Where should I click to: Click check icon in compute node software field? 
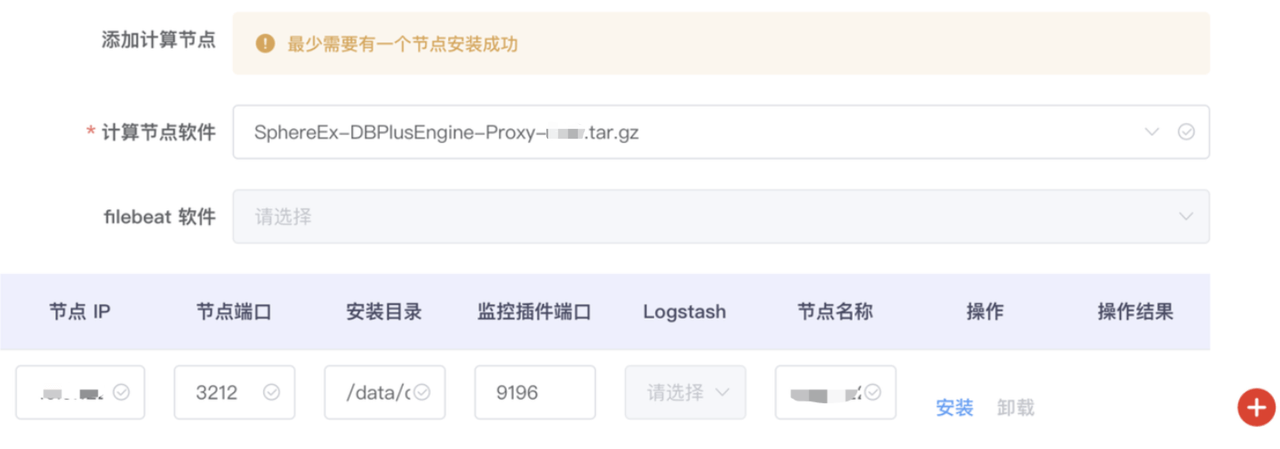tap(1186, 132)
